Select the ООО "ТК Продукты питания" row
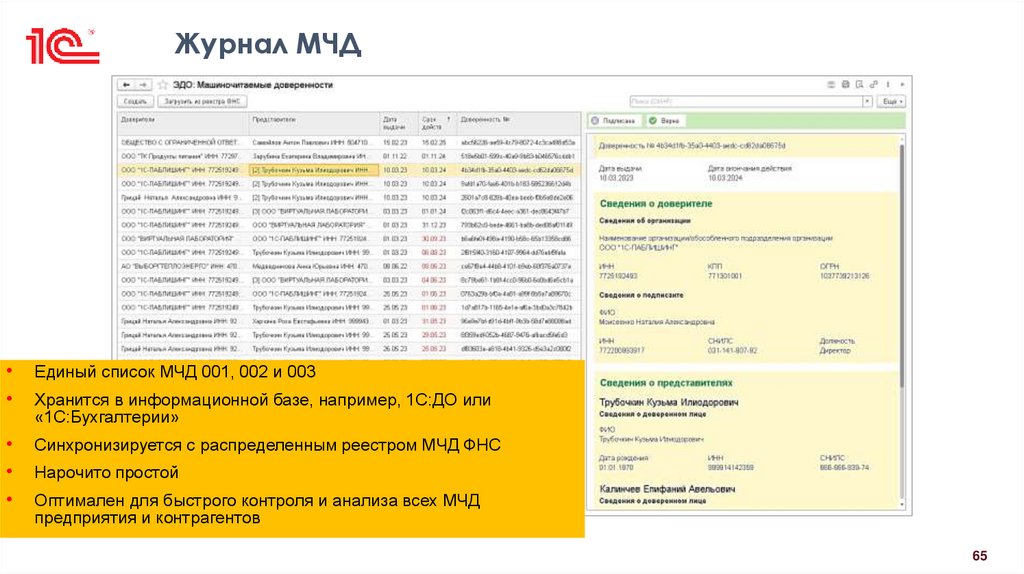This screenshot has height=574, width=1024. tap(348, 156)
